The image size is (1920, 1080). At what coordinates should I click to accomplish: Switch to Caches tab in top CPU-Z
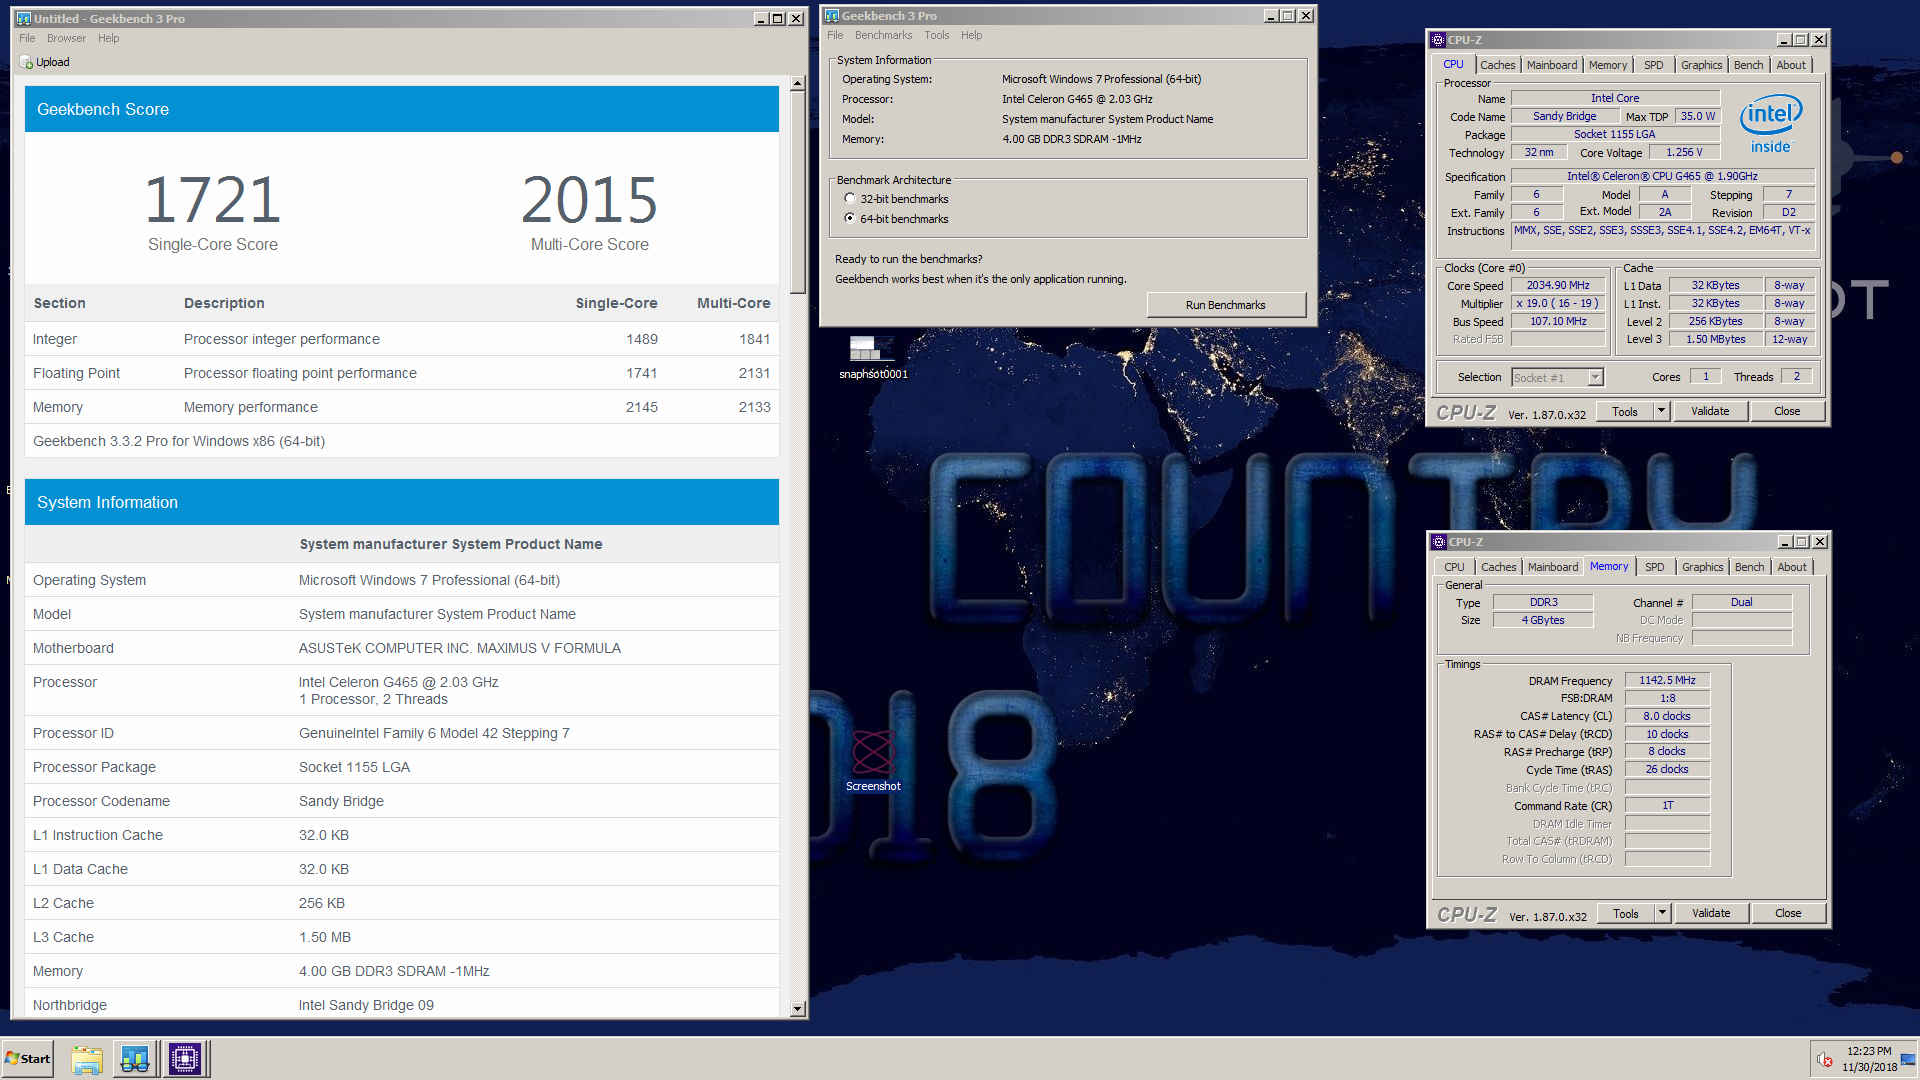[1497, 65]
